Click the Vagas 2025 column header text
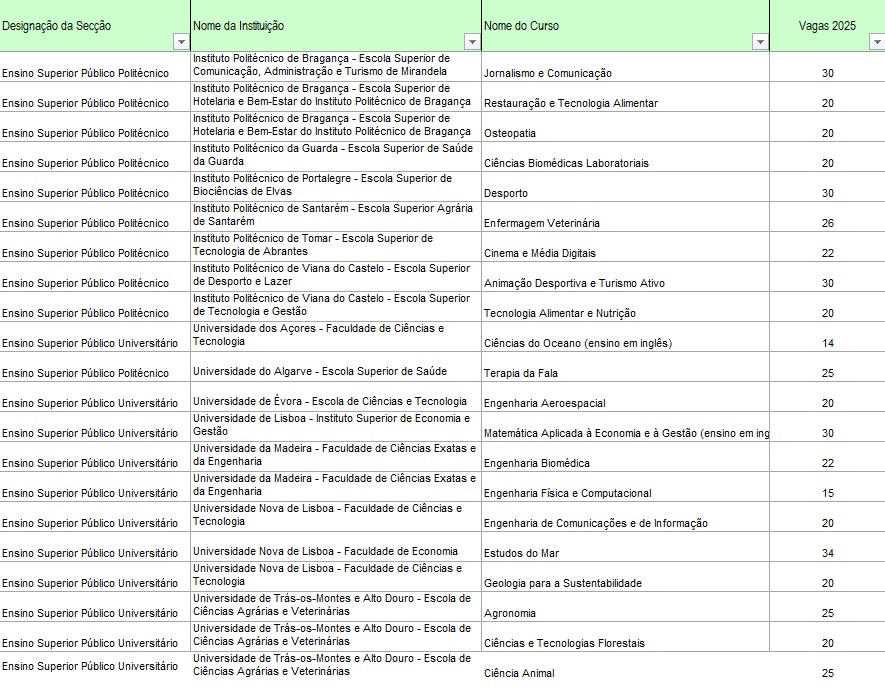 [827, 25]
